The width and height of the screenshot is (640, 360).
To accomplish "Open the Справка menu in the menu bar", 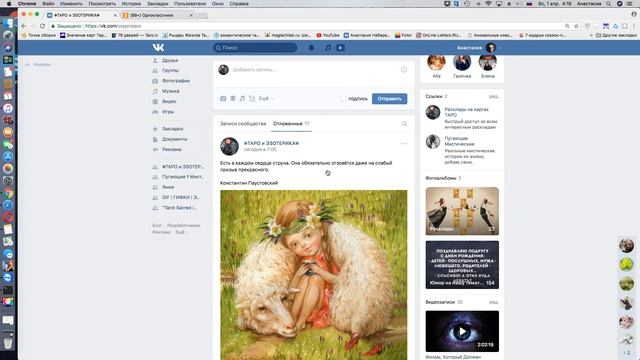I will coord(239,4).
